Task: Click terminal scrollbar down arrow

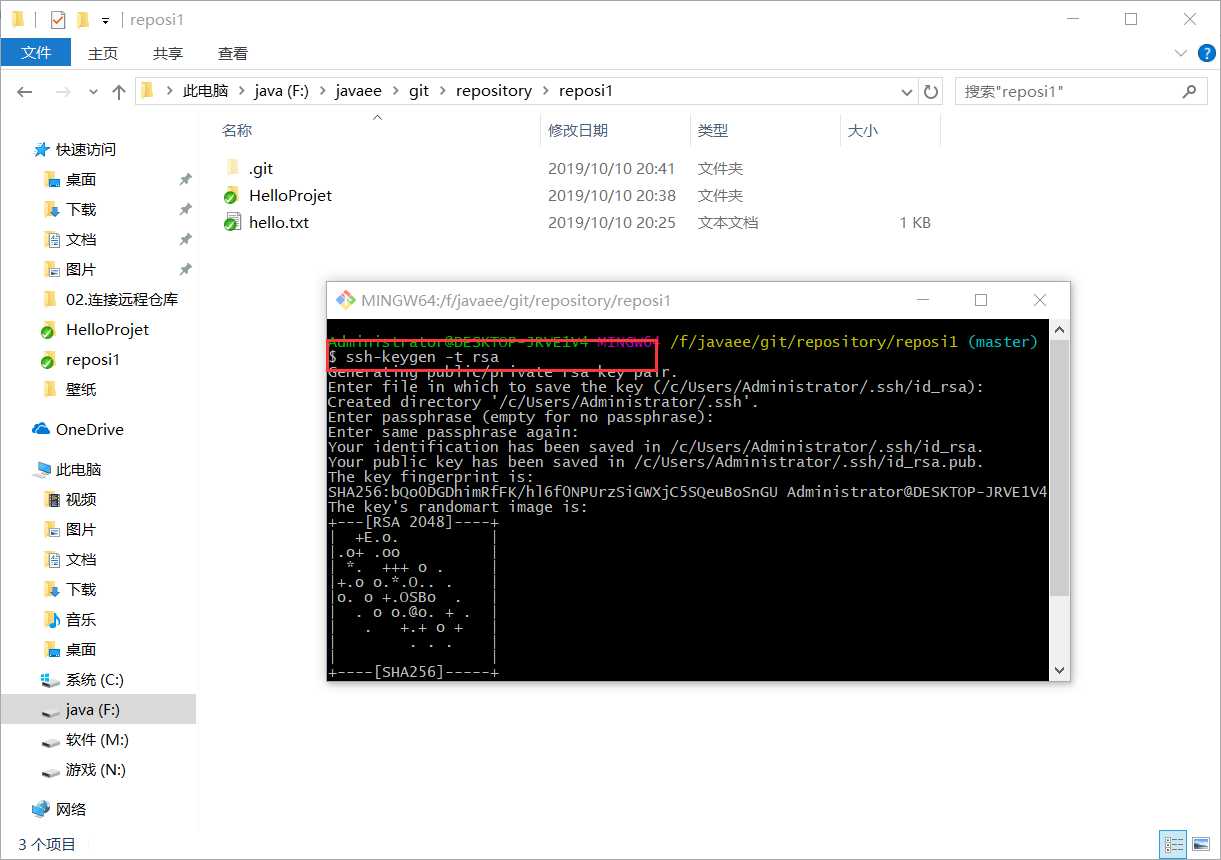Action: click(x=1059, y=670)
